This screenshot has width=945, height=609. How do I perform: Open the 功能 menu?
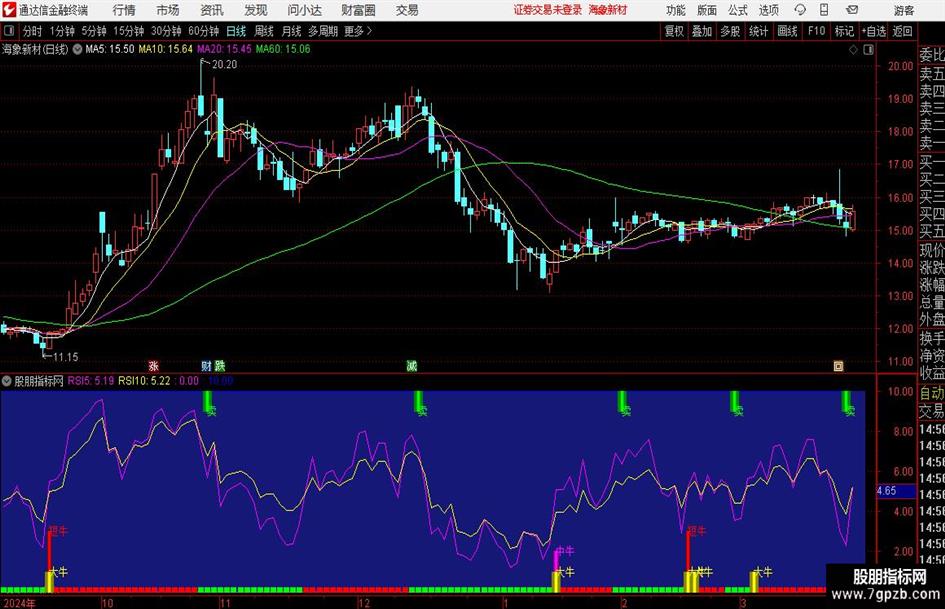point(676,10)
